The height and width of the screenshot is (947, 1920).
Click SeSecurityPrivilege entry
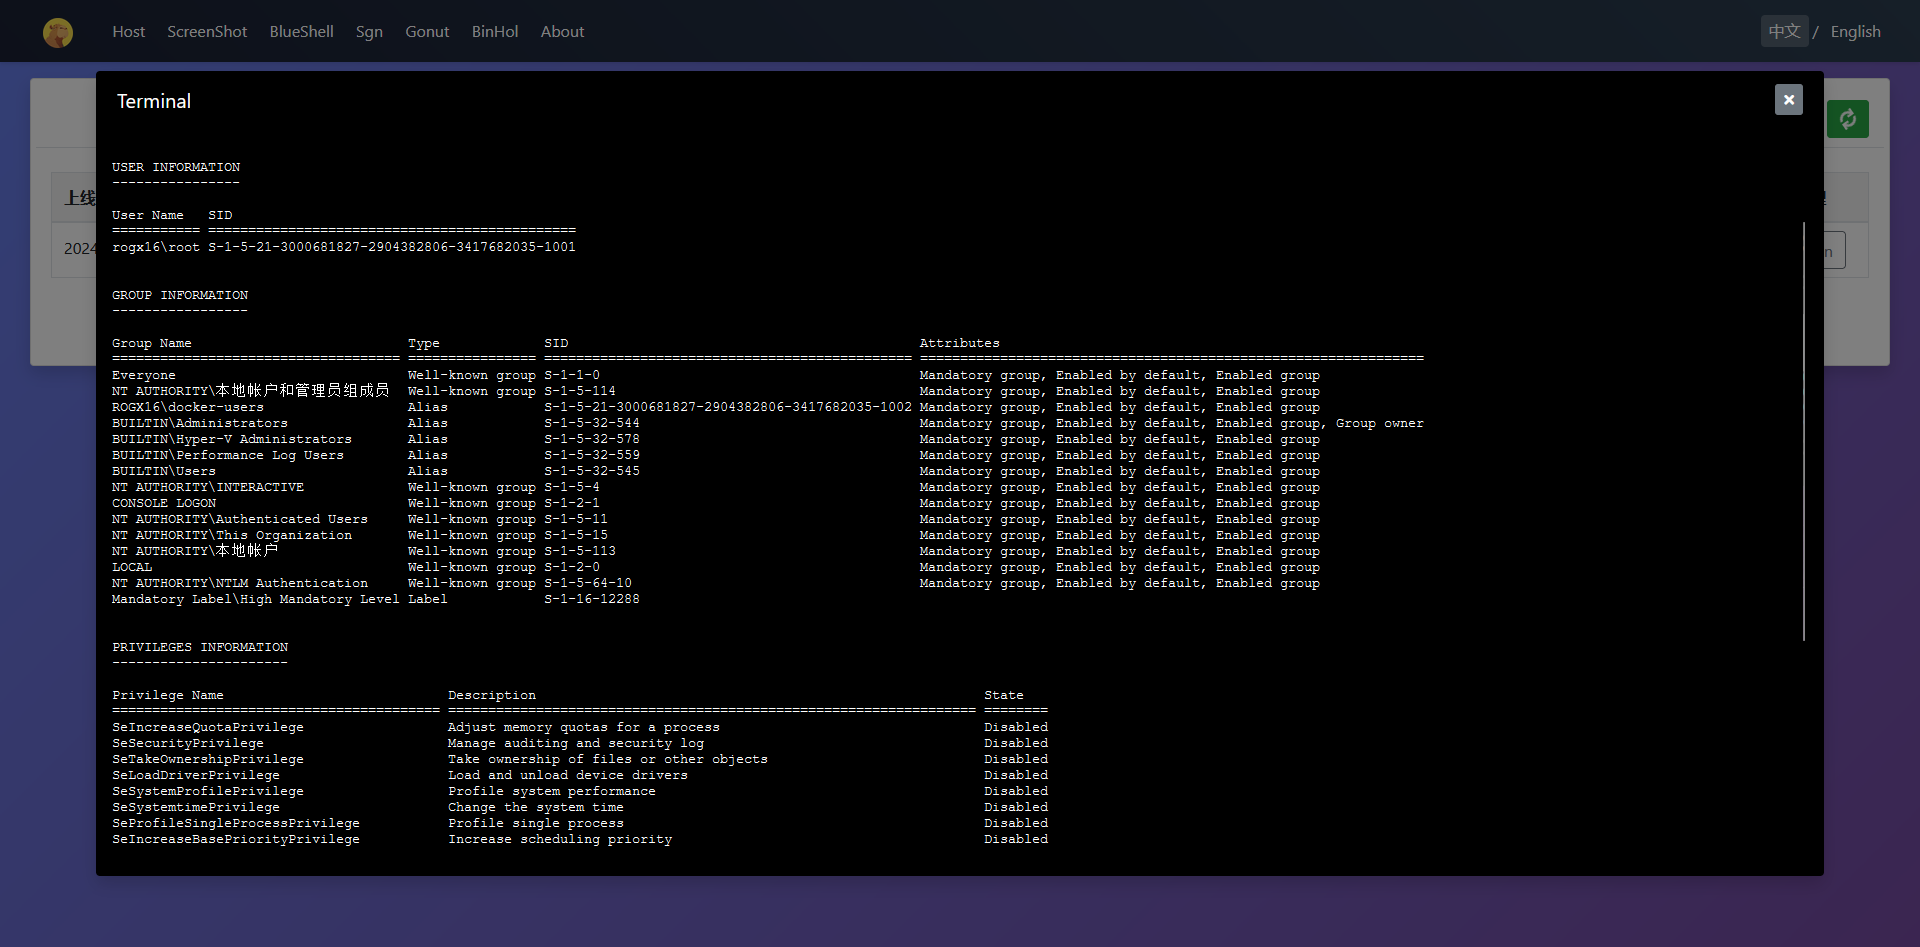pyautogui.click(x=188, y=743)
